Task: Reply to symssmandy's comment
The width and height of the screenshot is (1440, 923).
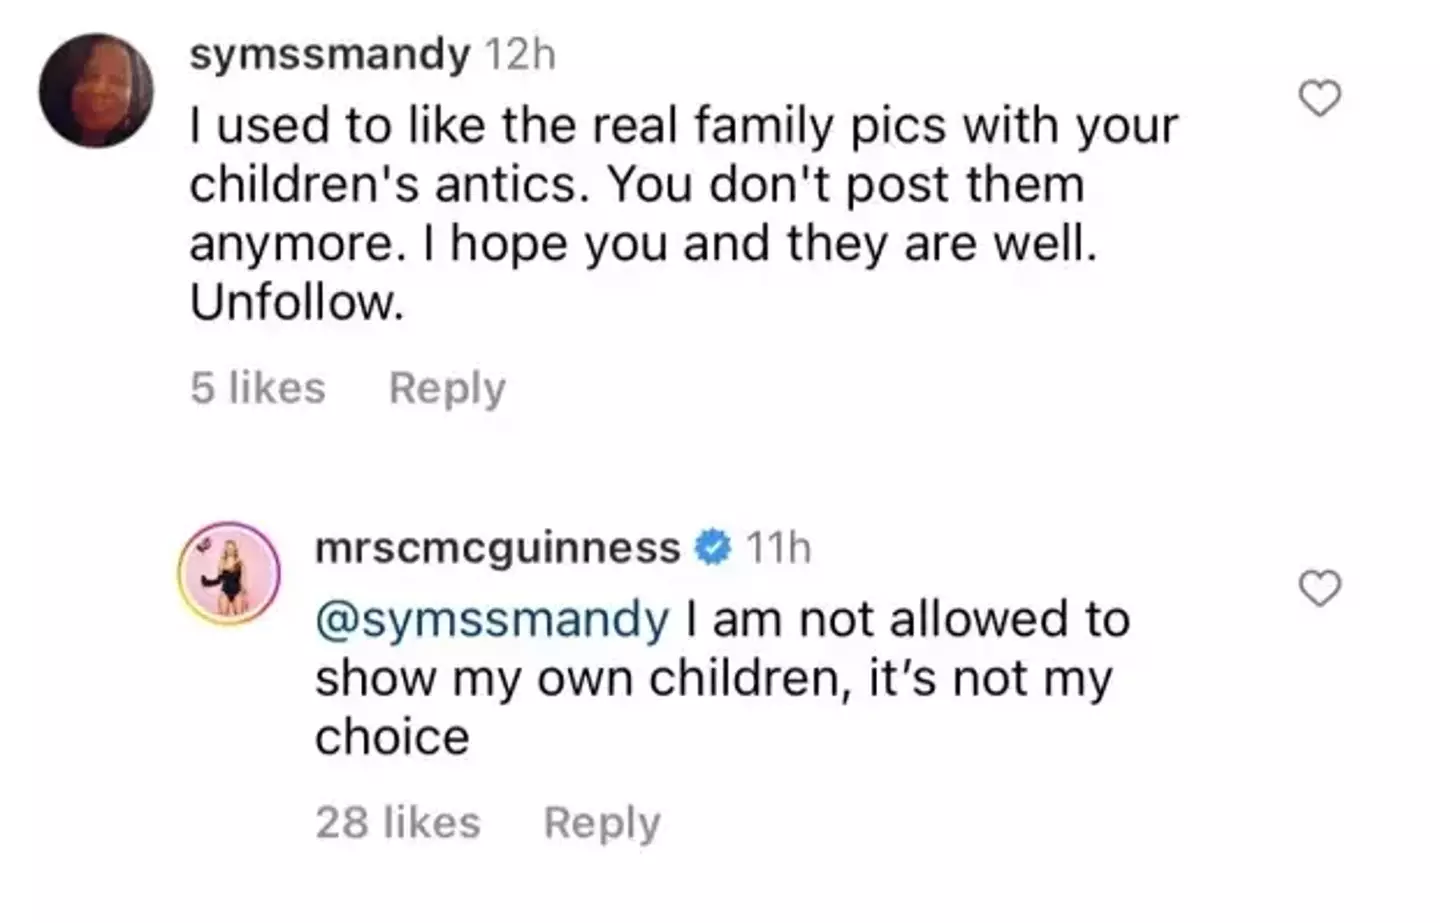Action: [x=447, y=388]
